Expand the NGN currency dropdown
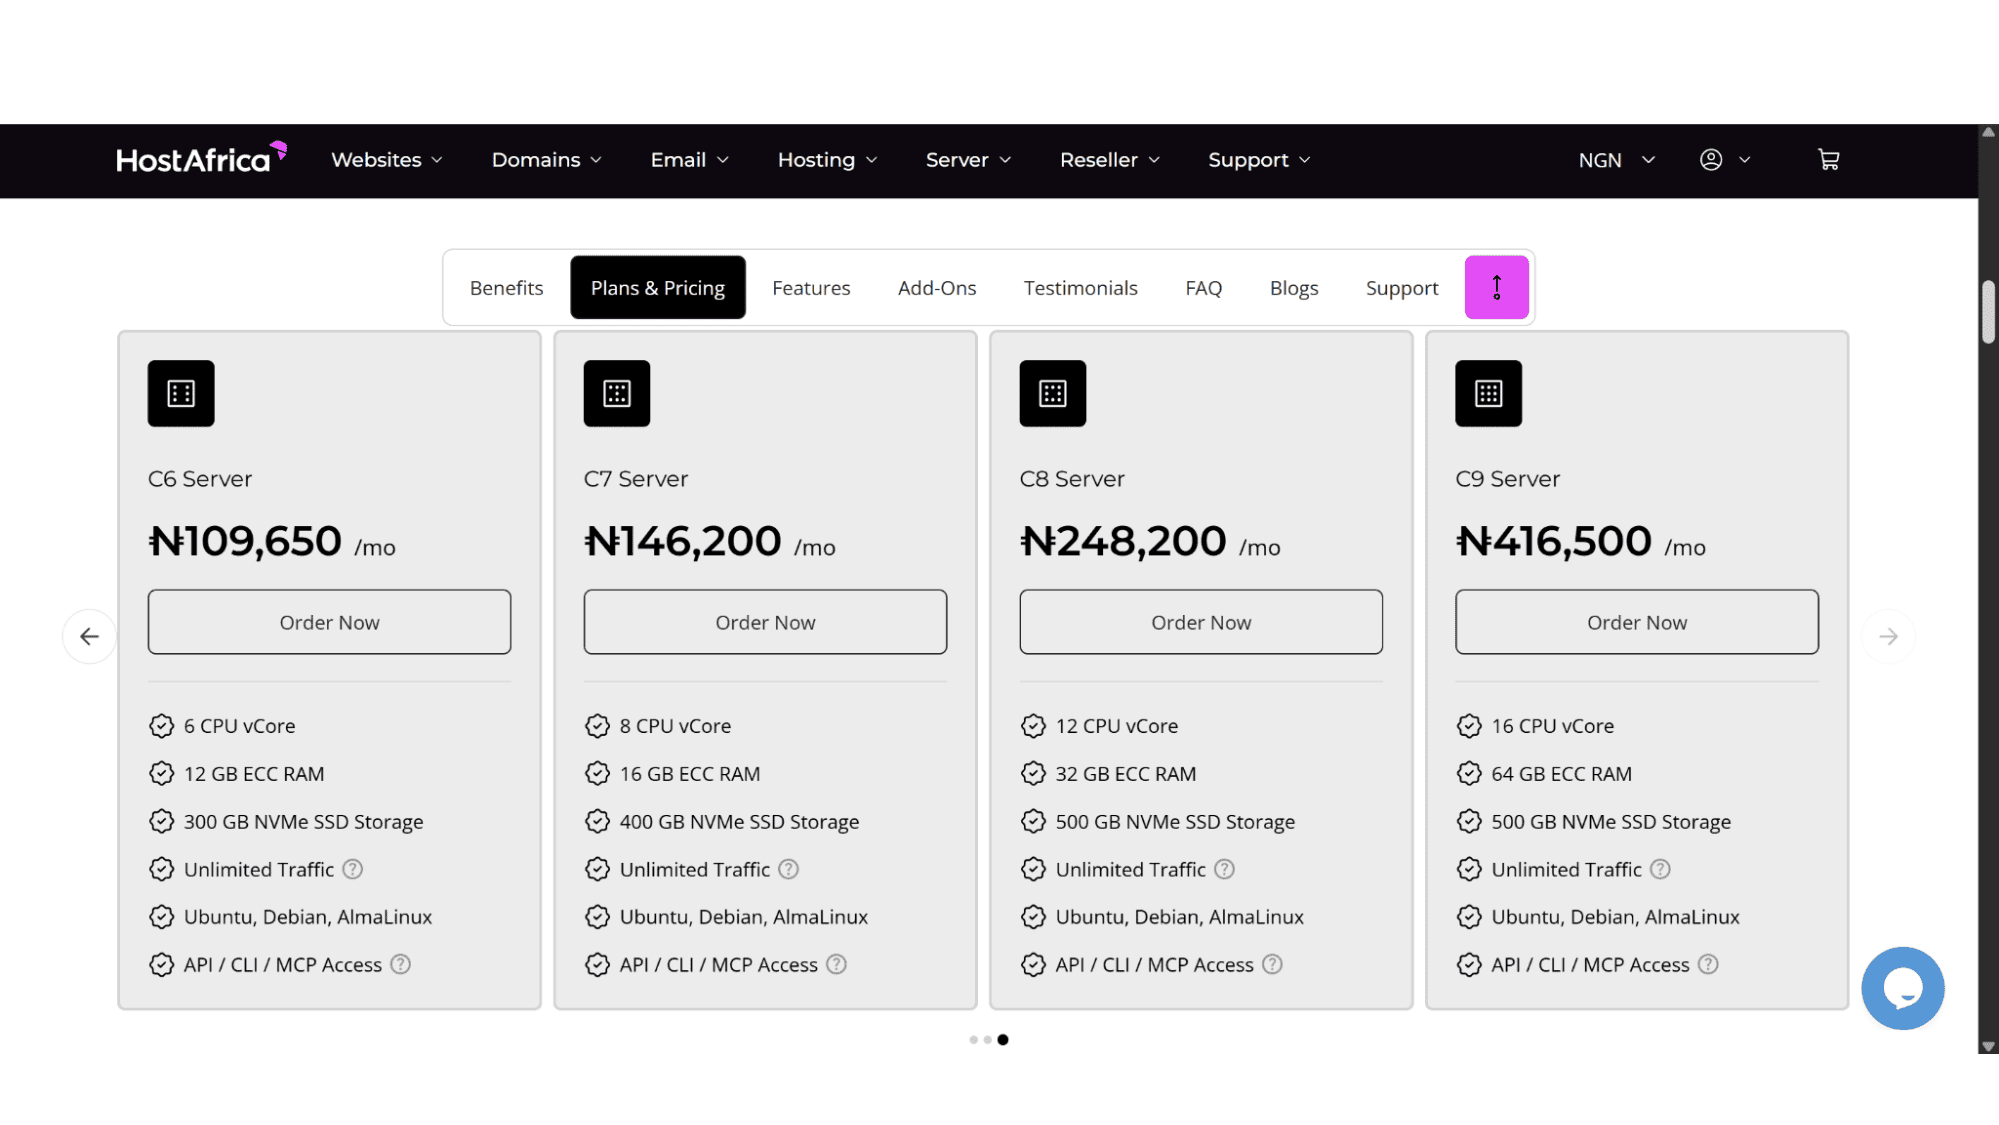 click(1616, 160)
